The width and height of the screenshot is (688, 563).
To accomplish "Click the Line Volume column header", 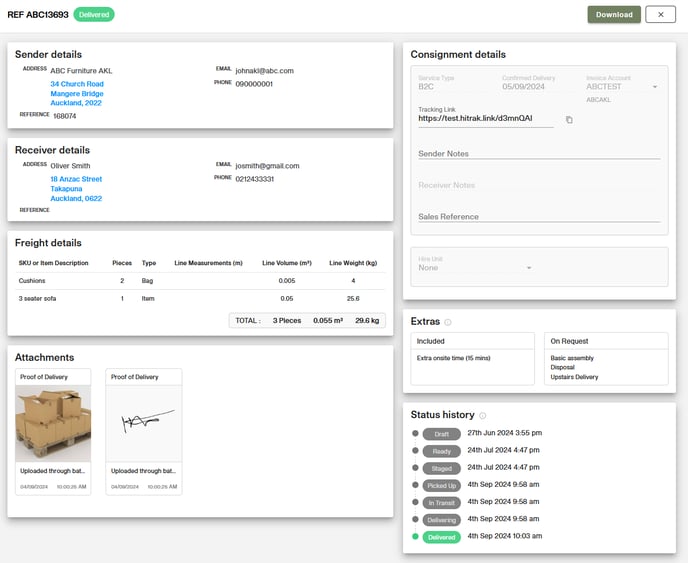I will 287,263.
